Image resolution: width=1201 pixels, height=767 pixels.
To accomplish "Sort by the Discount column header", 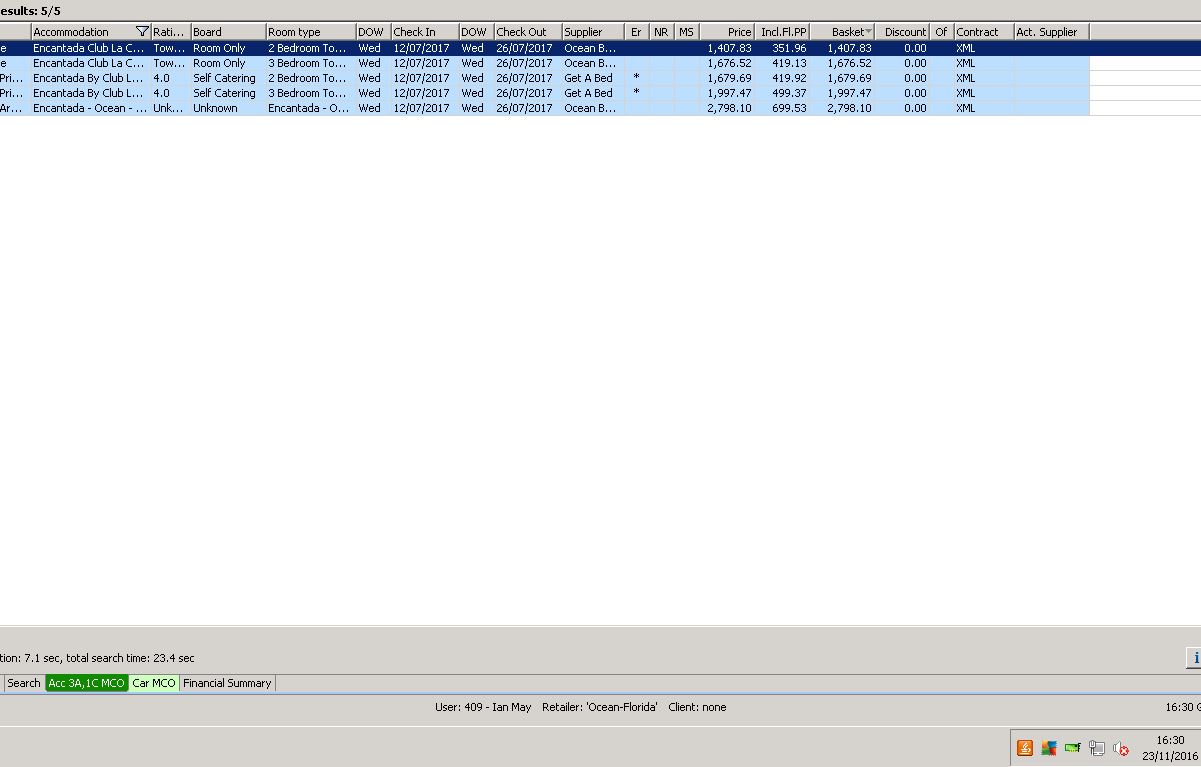I will [903, 32].
